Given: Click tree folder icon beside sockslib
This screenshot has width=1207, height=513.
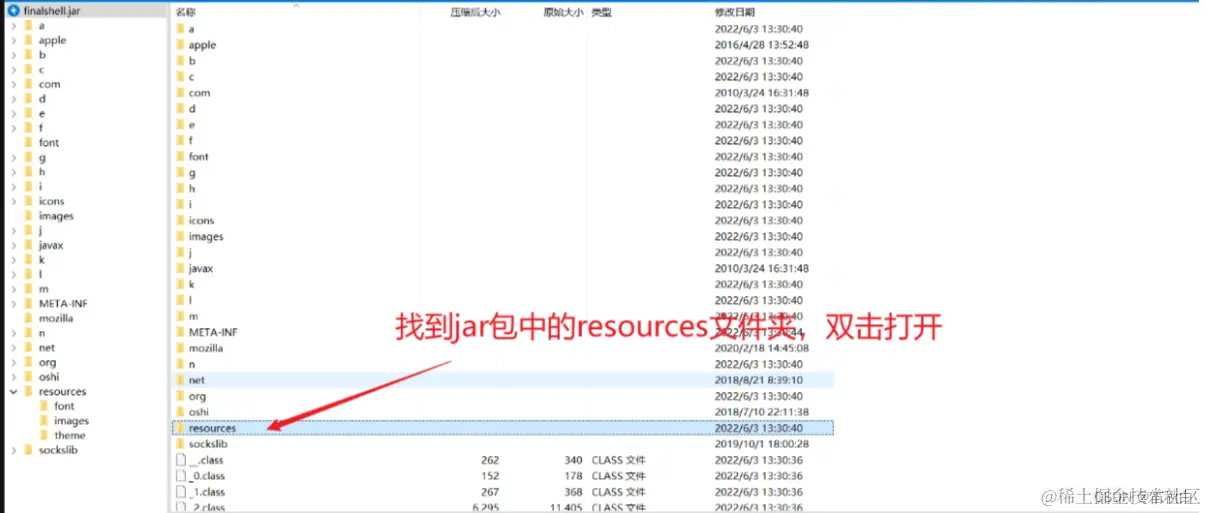Looking at the screenshot, I should (29, 451).
